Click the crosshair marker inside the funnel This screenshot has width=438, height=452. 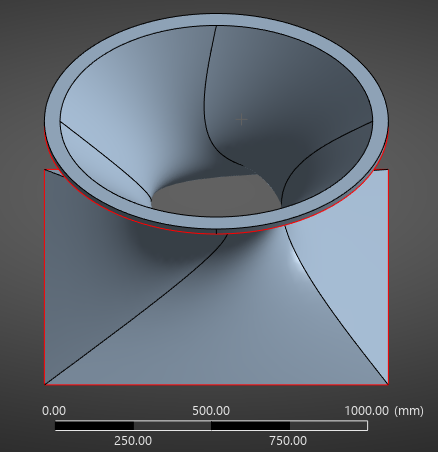(241, 119)
